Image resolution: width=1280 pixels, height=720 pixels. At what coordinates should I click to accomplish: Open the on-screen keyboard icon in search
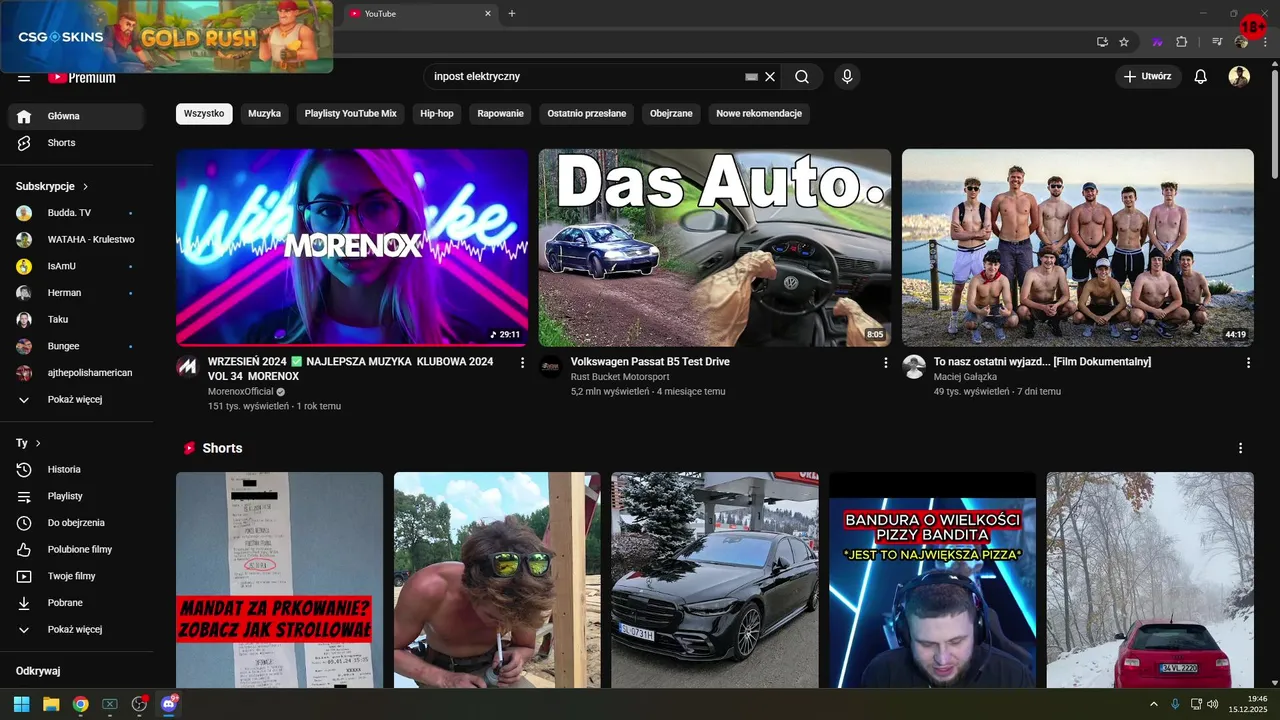752,76
